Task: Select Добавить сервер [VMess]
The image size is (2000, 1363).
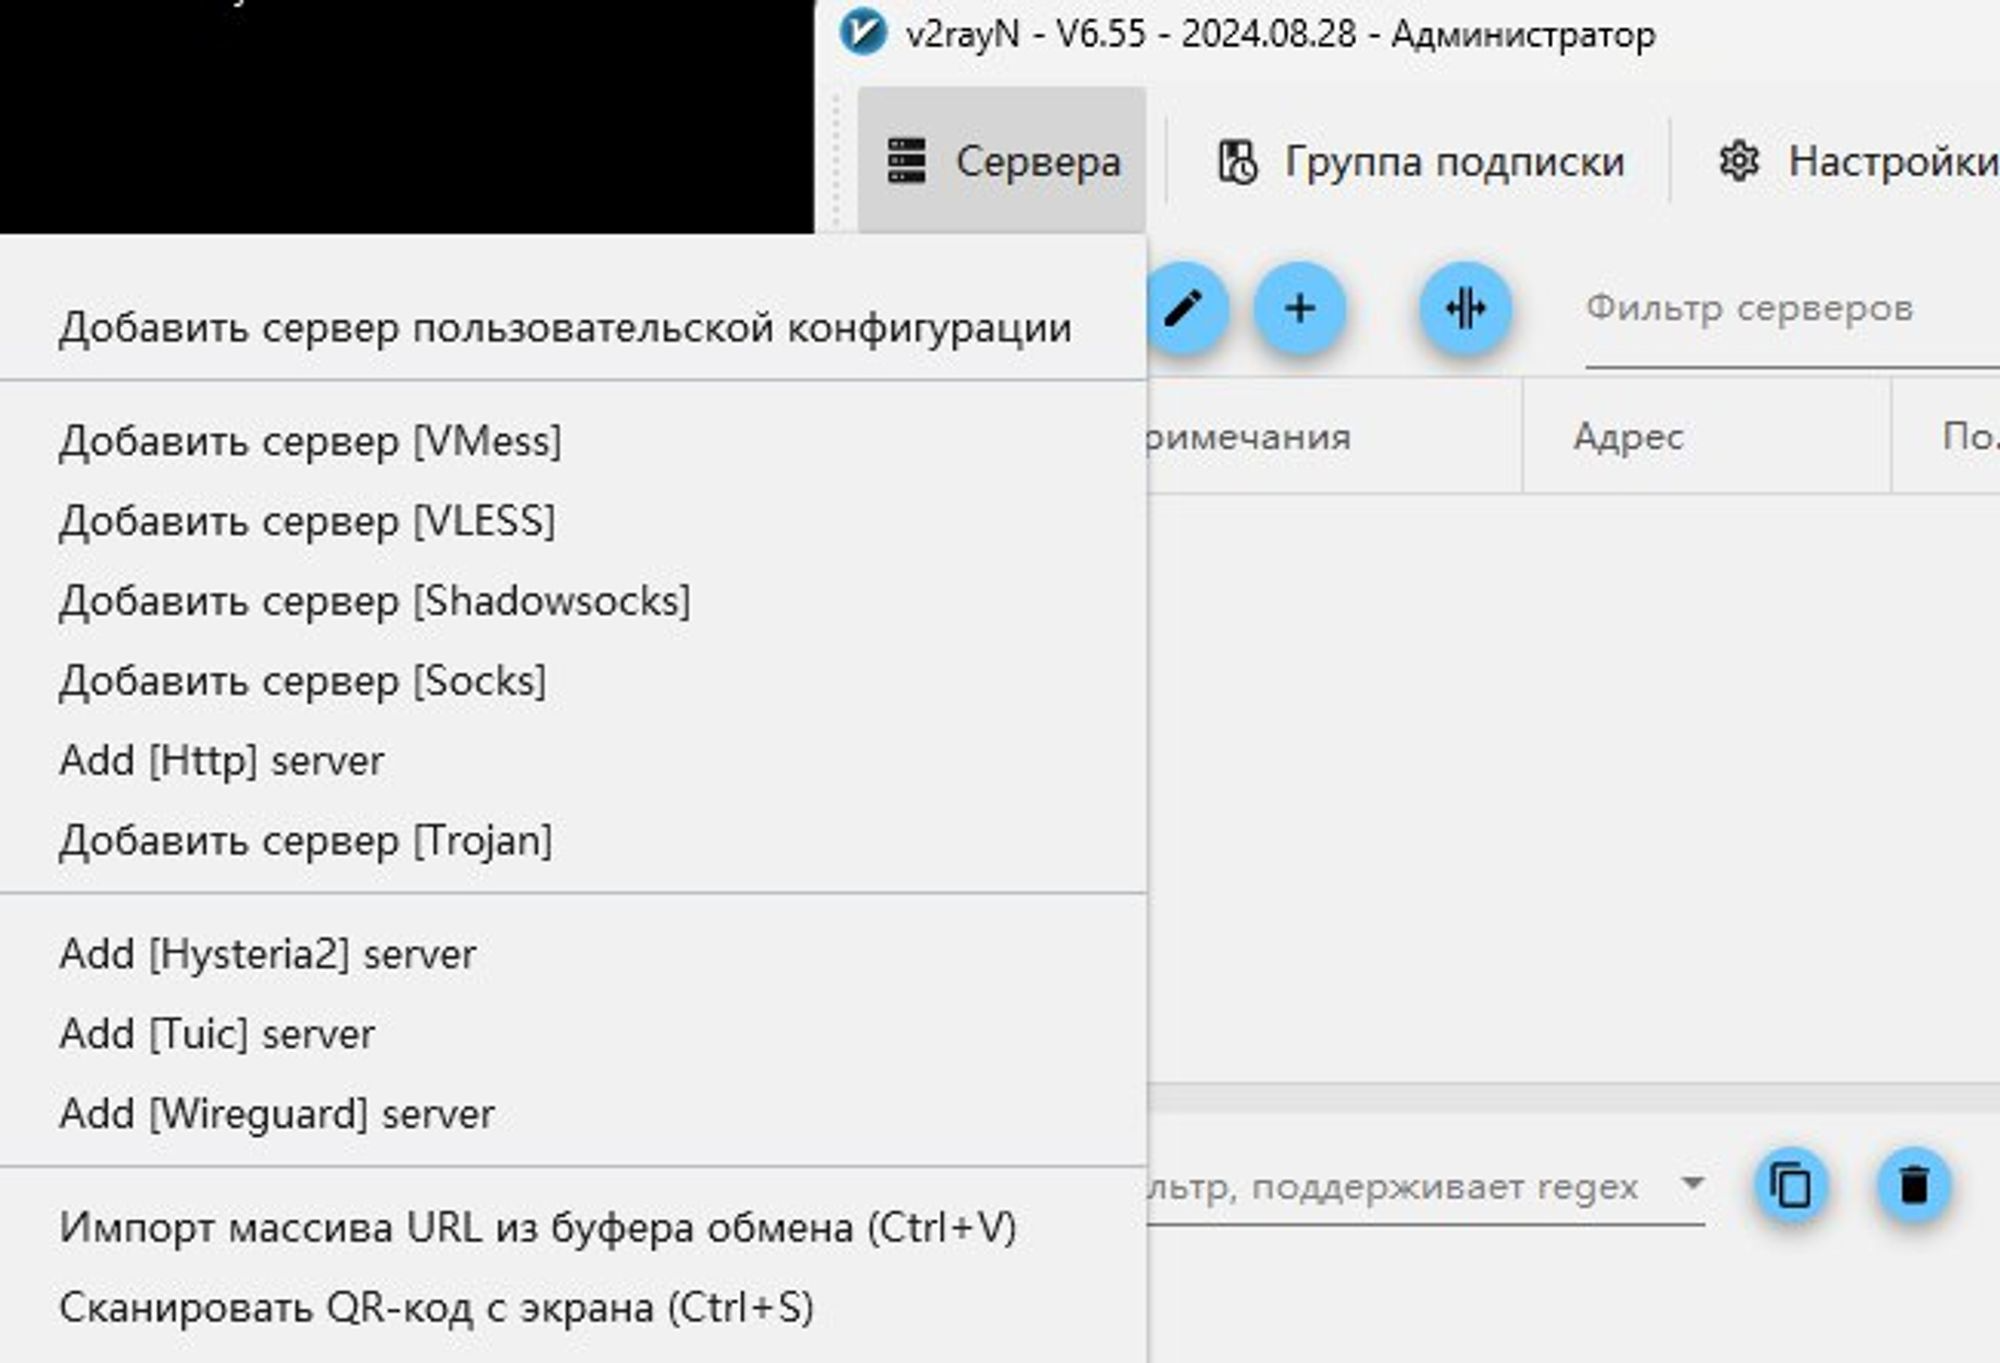Action: pos(310,441)
